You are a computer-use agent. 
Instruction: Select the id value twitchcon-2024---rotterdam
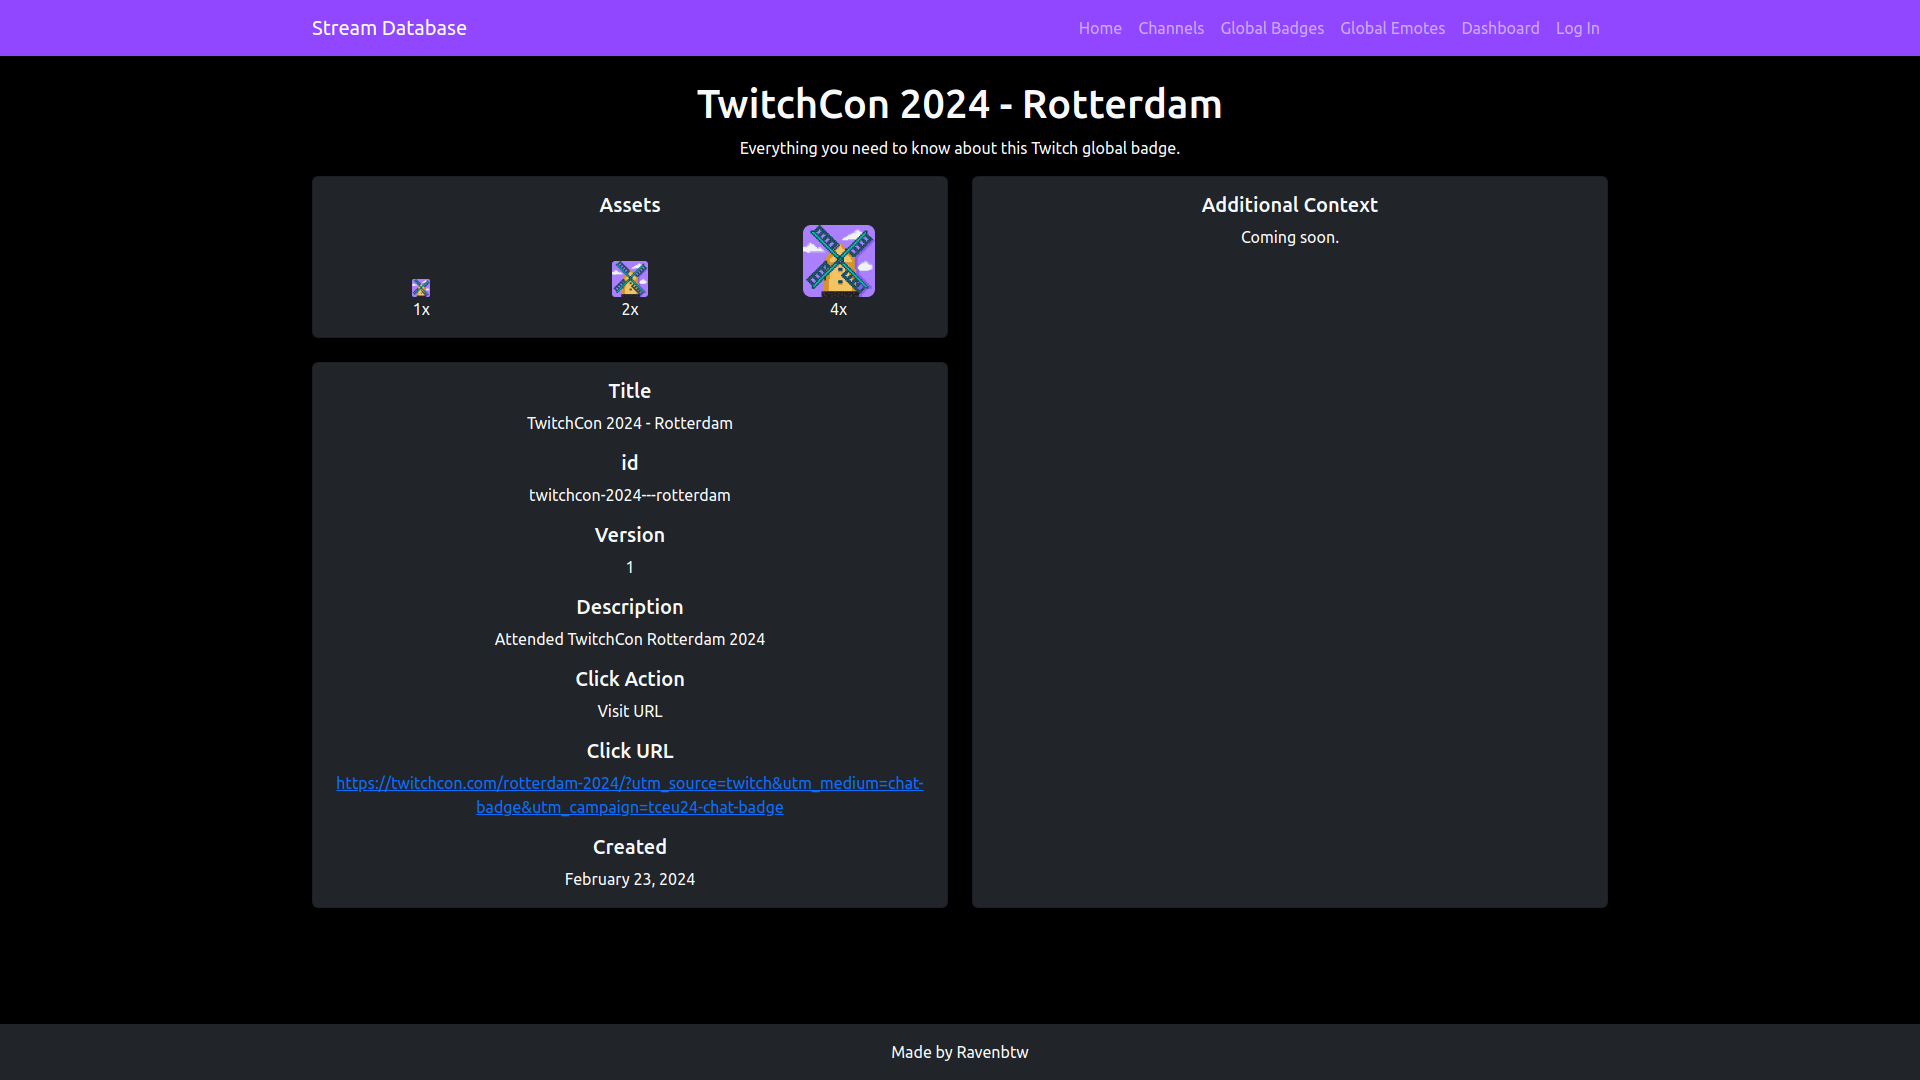[x=630, y=495]
